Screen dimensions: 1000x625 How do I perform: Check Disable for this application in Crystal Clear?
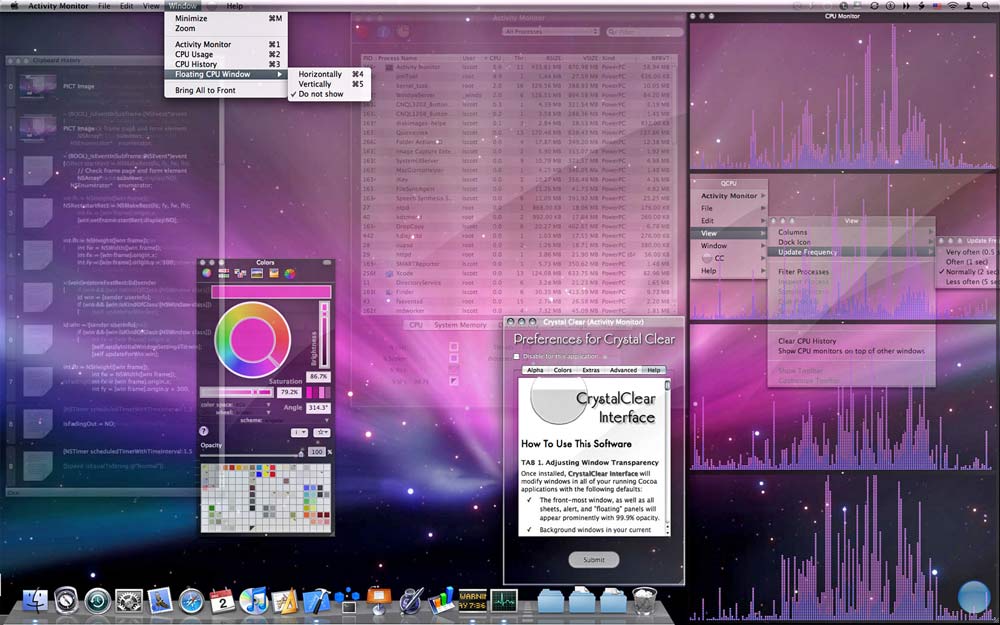pos(517,355)
